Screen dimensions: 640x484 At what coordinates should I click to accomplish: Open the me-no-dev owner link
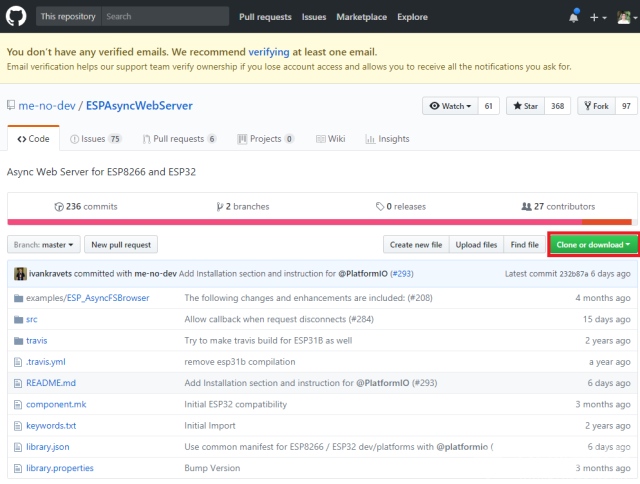[x=47, y=106]
